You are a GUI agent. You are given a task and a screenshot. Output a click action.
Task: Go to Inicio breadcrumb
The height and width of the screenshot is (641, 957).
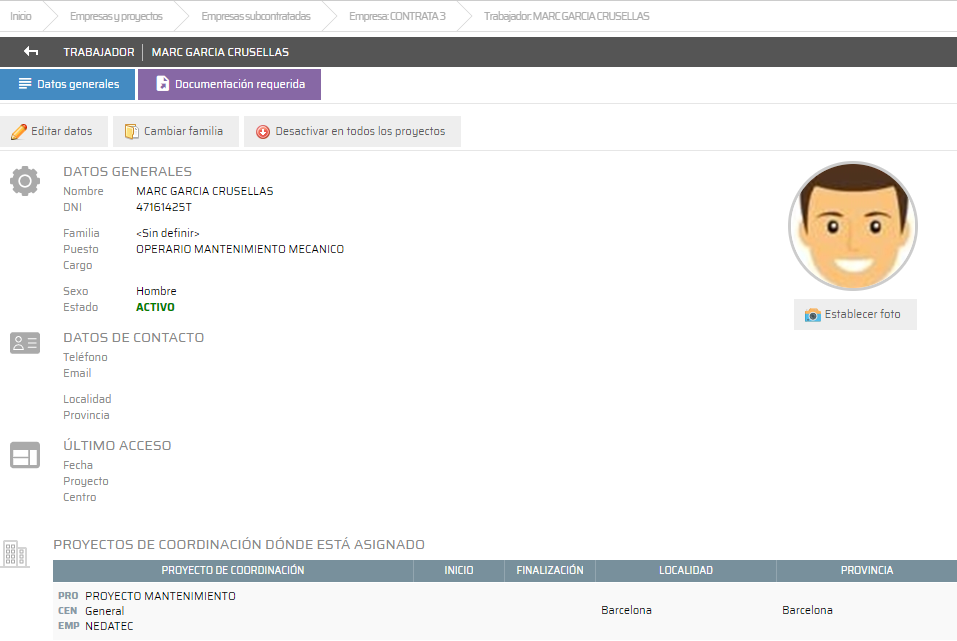point(21,16)
